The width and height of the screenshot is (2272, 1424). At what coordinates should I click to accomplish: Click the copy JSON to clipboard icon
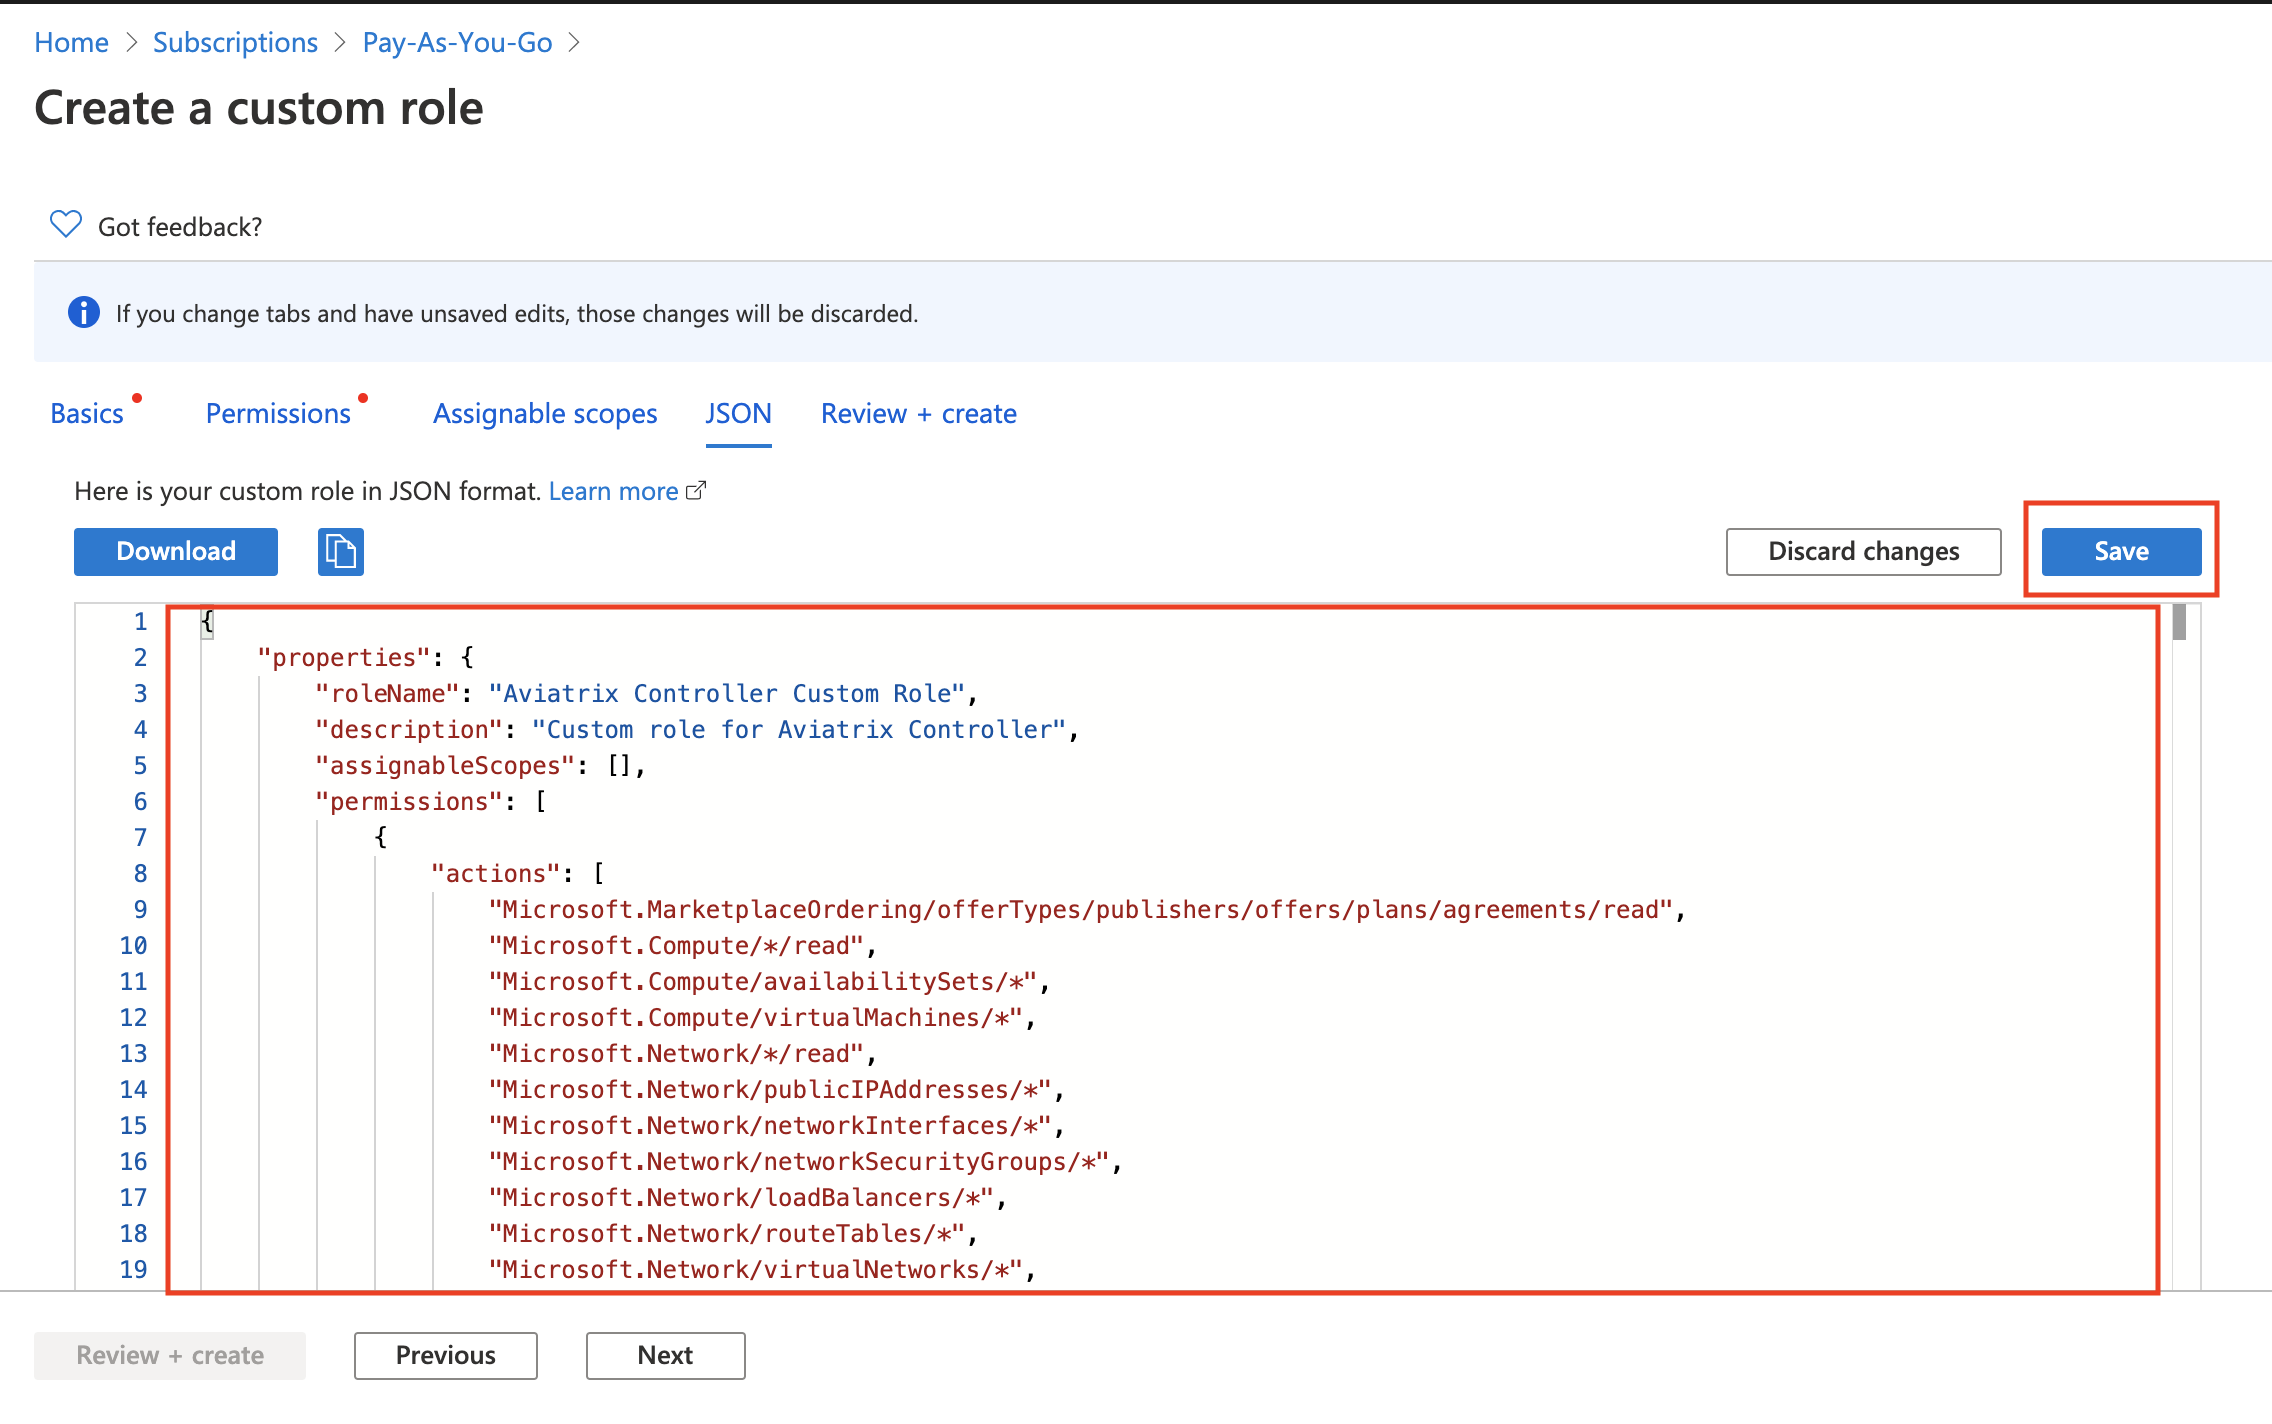(x=341, y=552)
